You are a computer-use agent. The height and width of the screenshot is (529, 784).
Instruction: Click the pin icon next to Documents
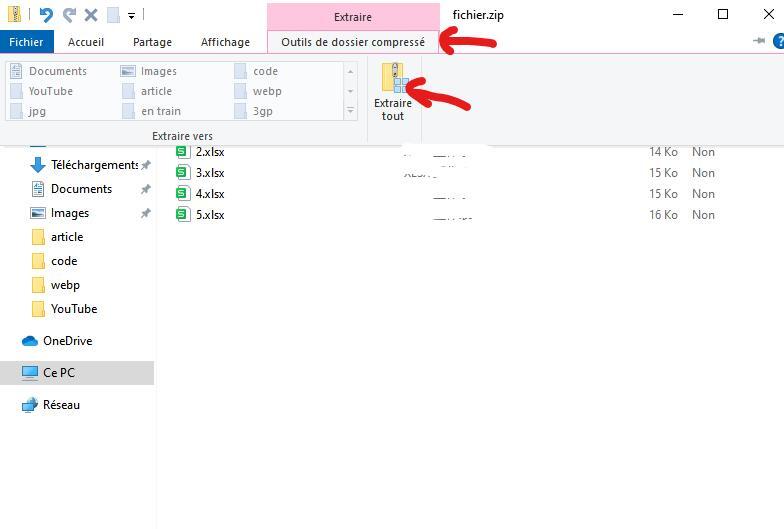[146, 188]
